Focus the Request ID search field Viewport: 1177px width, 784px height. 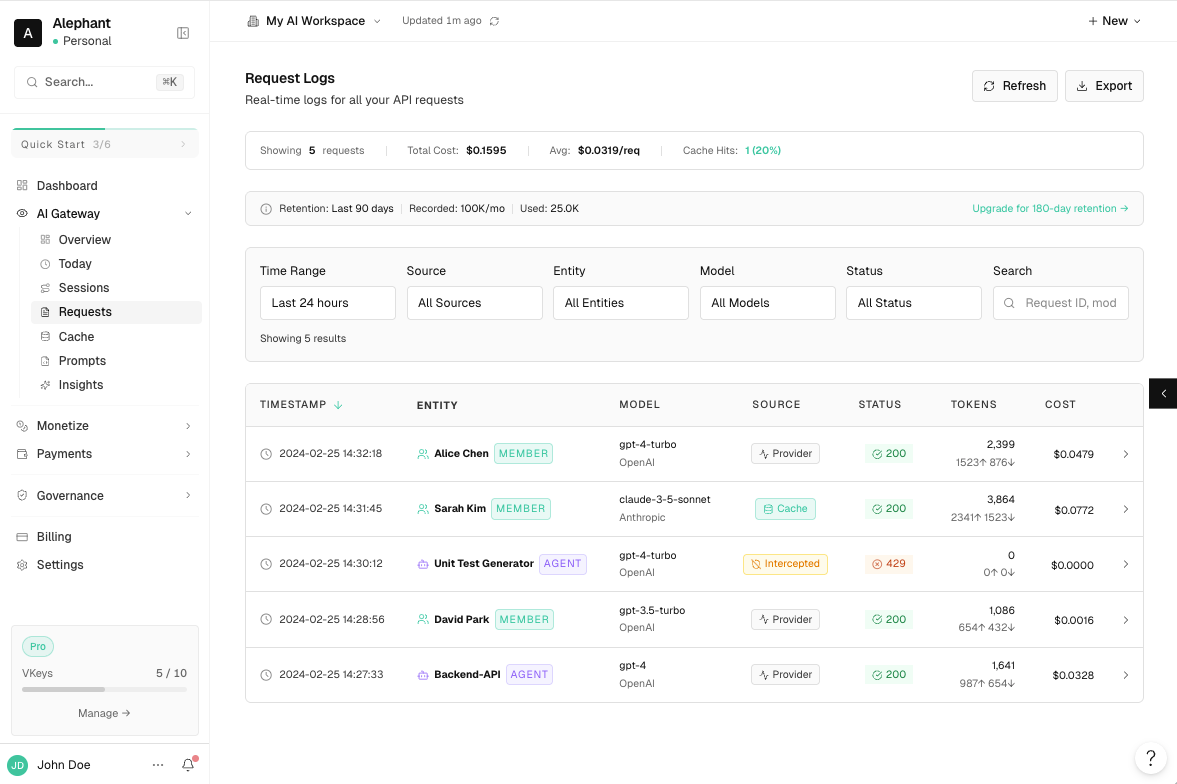point(1060,303)
